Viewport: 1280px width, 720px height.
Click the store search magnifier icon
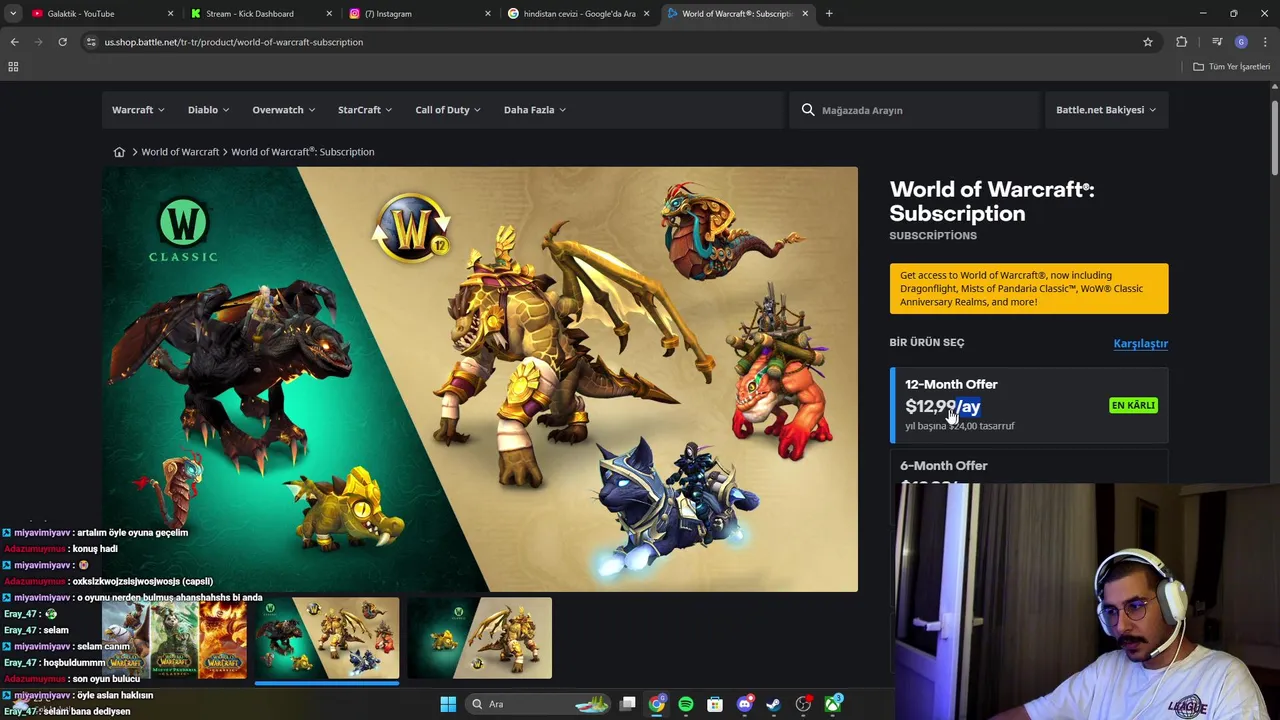click(x=808, y=110)
